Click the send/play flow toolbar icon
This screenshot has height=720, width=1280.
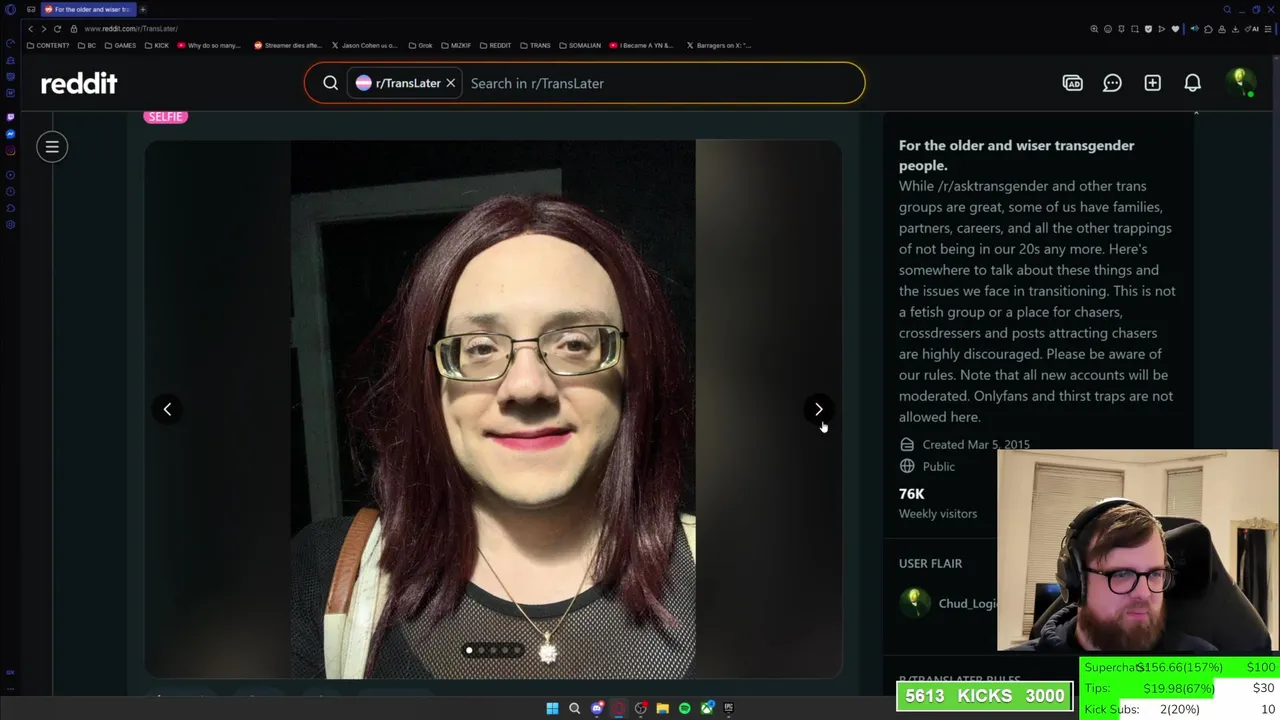tap(1161, 29)
